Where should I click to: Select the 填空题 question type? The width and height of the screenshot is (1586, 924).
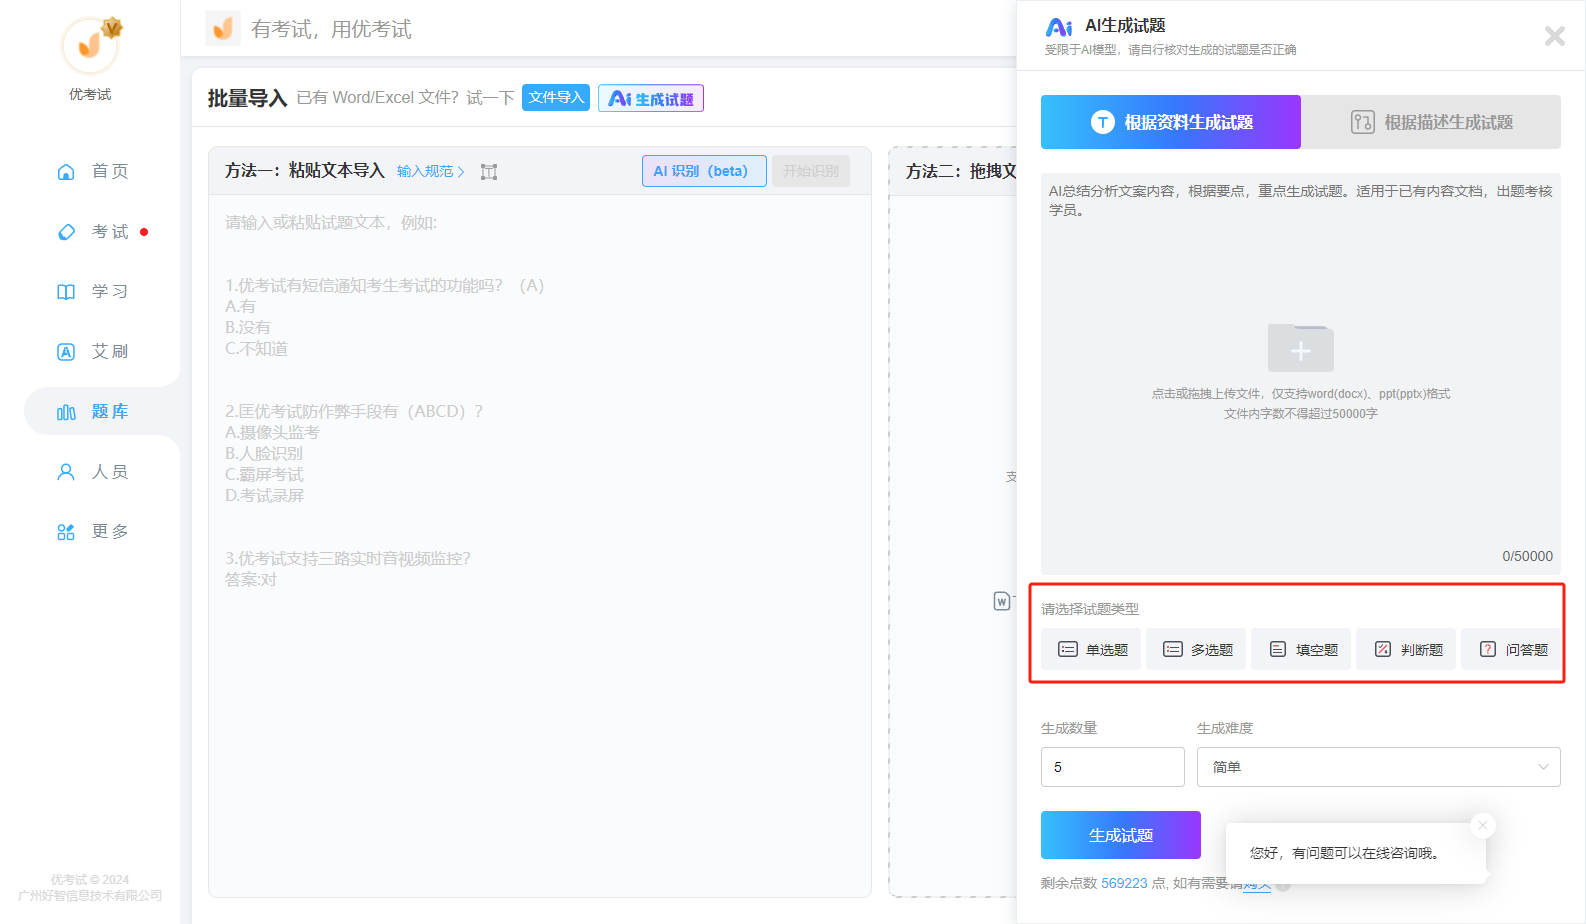[1301, 649]
